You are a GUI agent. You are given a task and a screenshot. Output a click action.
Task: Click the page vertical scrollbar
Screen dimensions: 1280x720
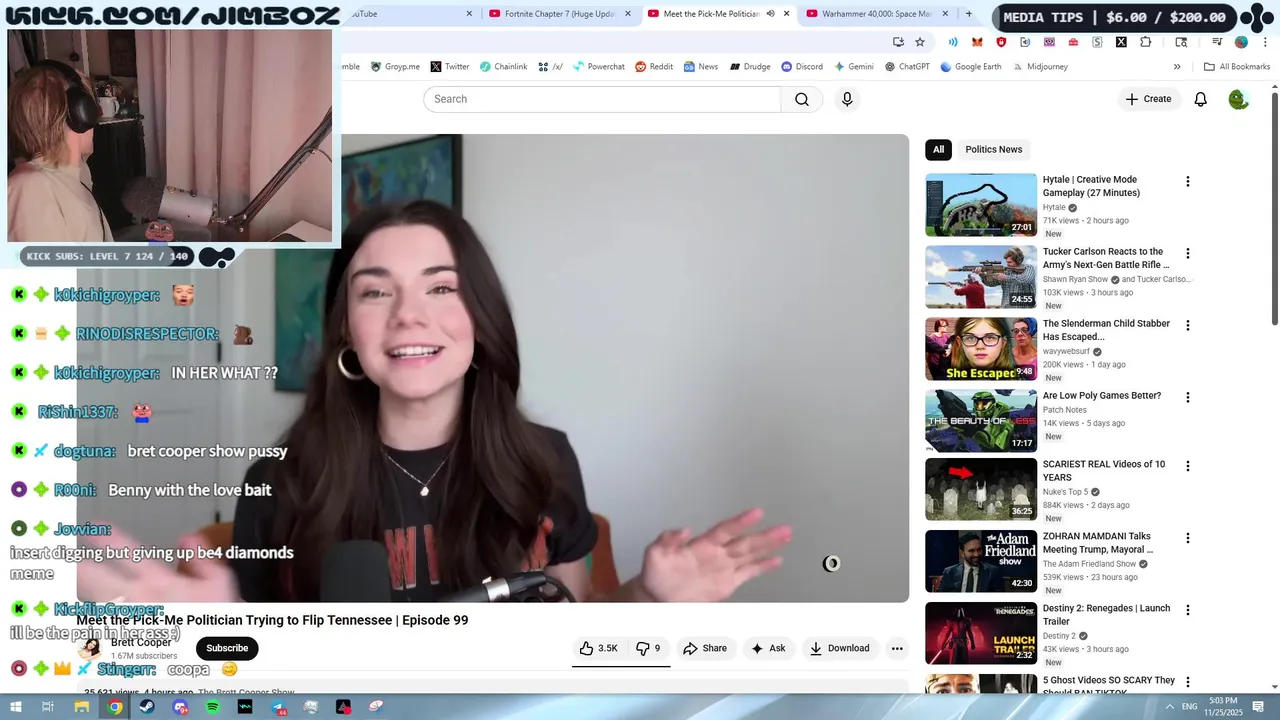pyautogui.click(x=1274, y=208)
